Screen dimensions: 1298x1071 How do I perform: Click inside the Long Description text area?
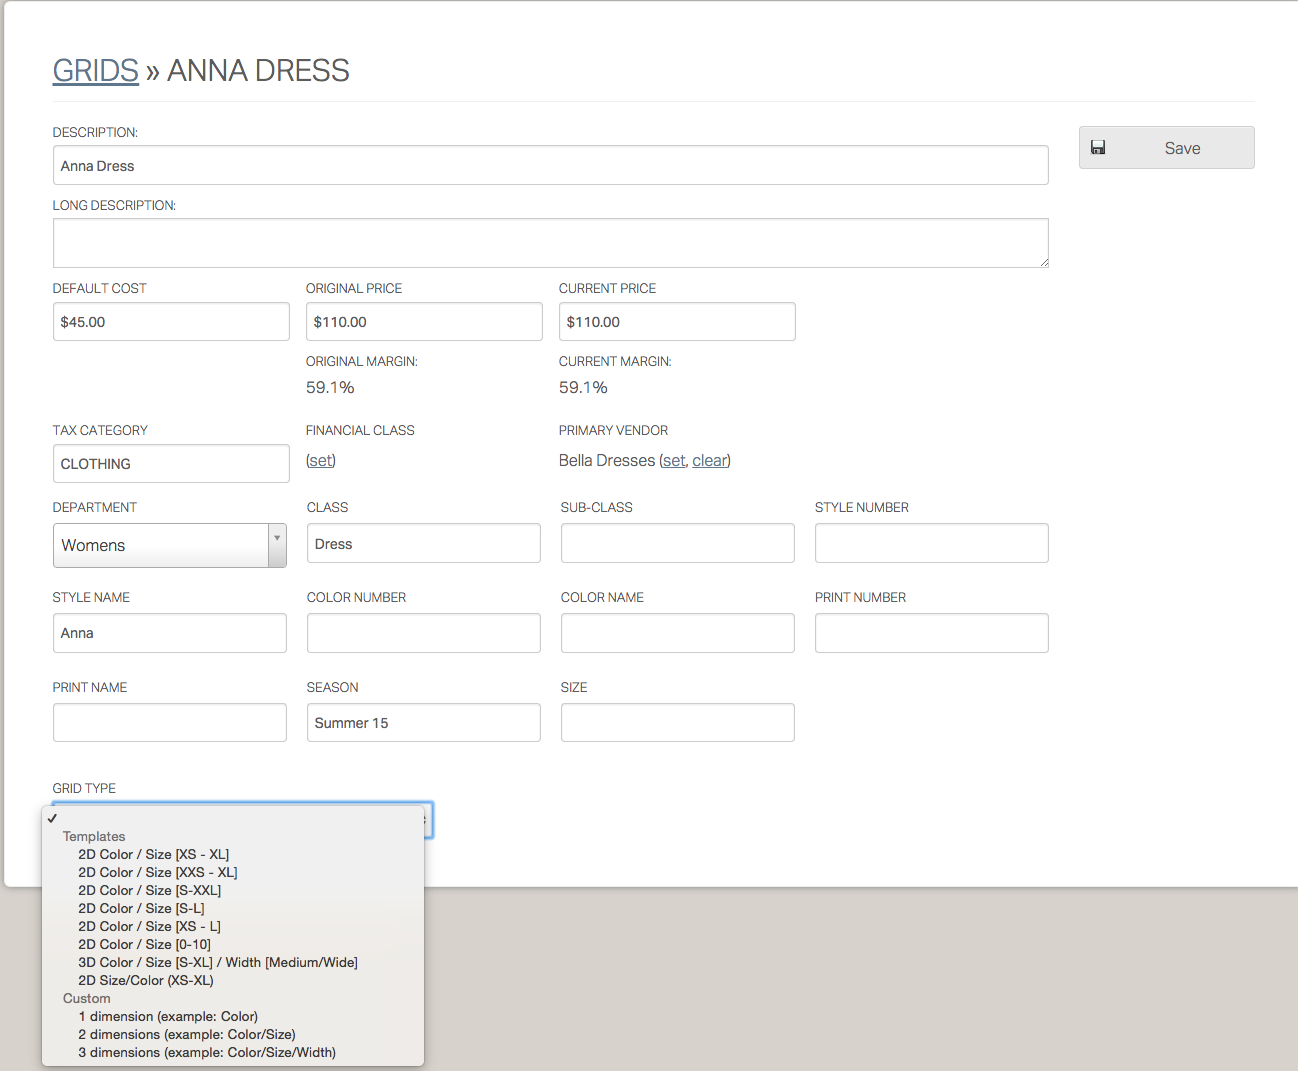[x=550, y=242]
